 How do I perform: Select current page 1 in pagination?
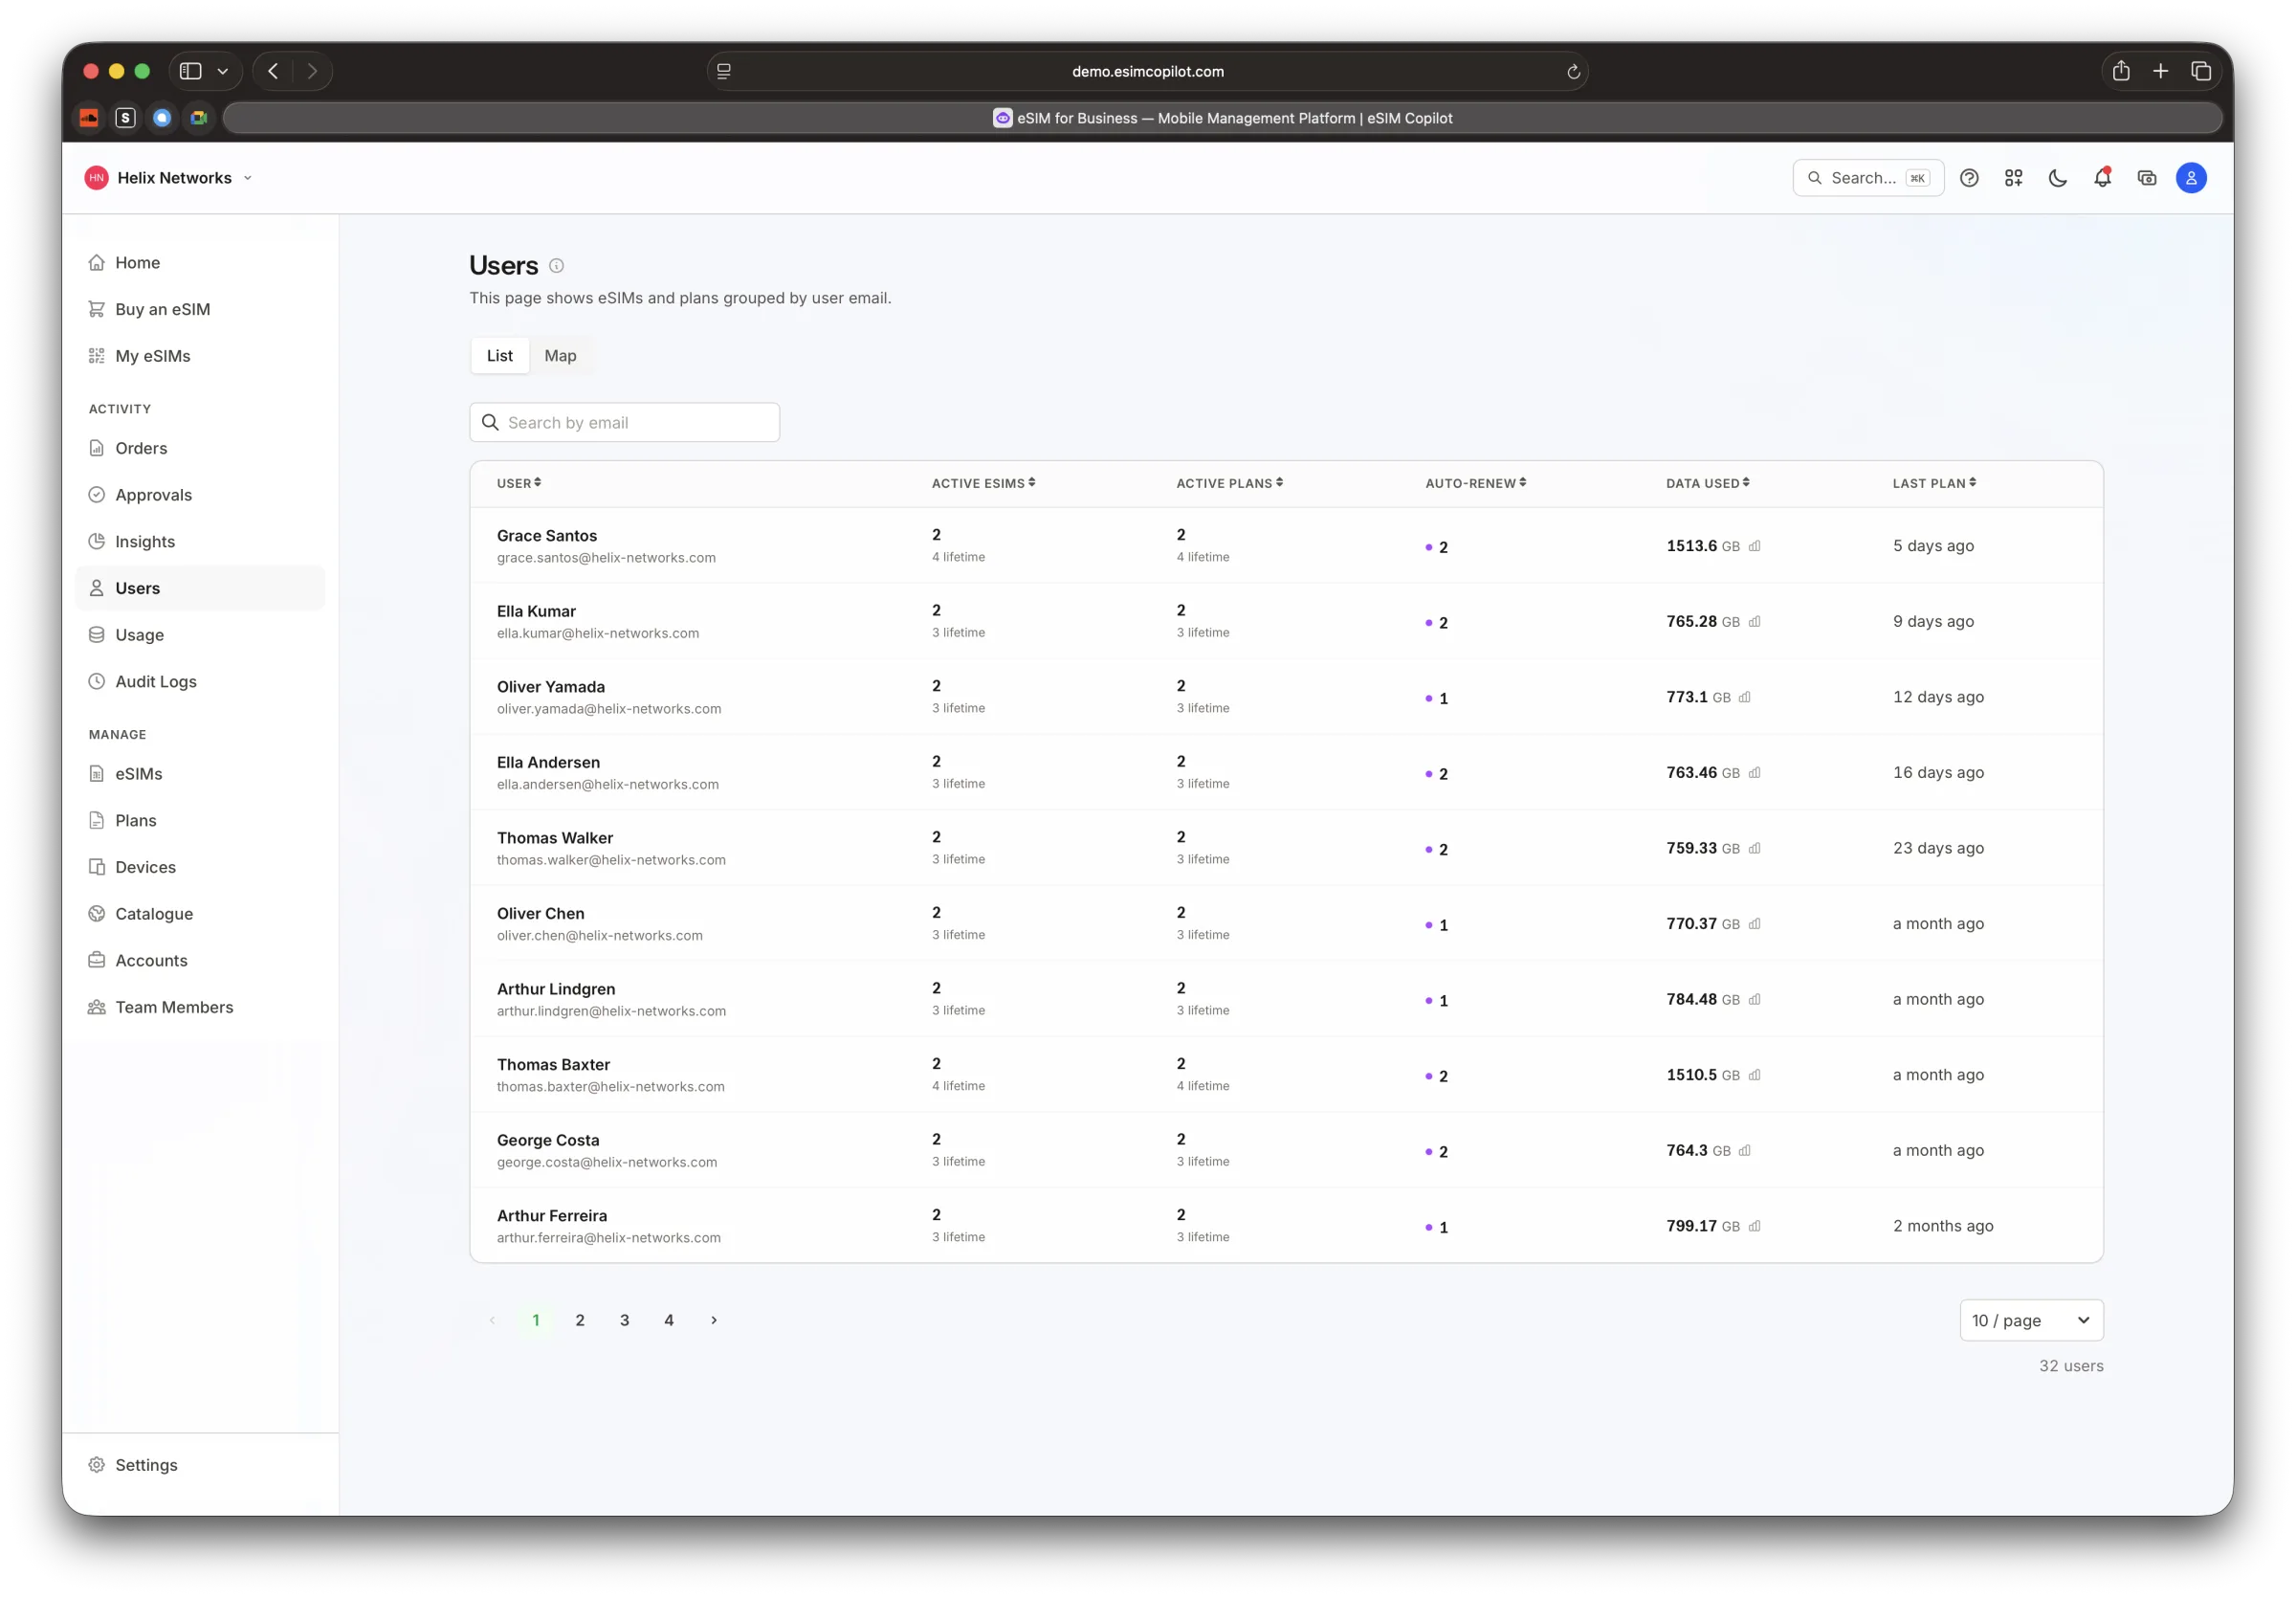[536, 1320]
